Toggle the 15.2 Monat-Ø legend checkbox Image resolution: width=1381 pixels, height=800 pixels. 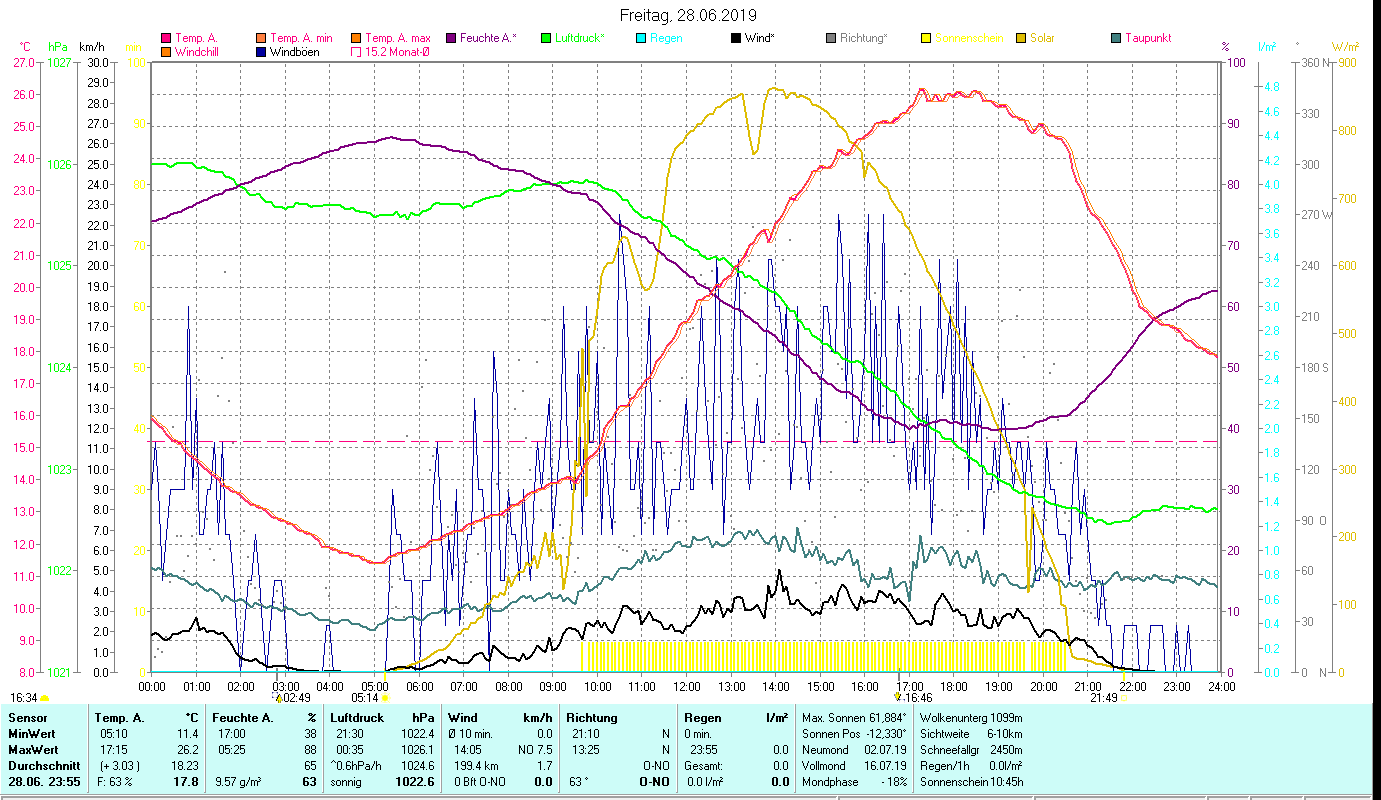point(356,52)
